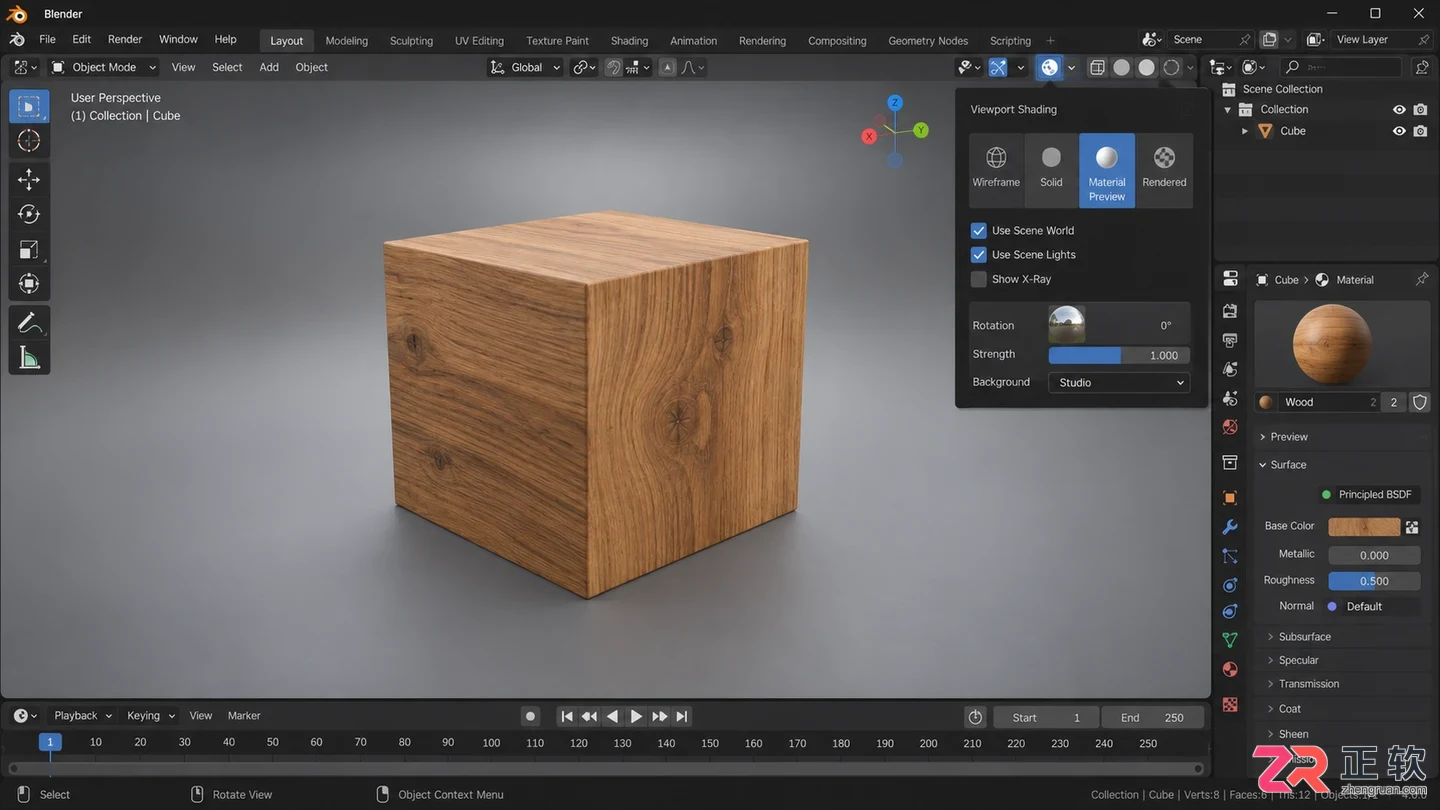Jump to the last frame in timeline
Image resolution: width=1440 pixels, height=810 pixels.
[682, 716]
